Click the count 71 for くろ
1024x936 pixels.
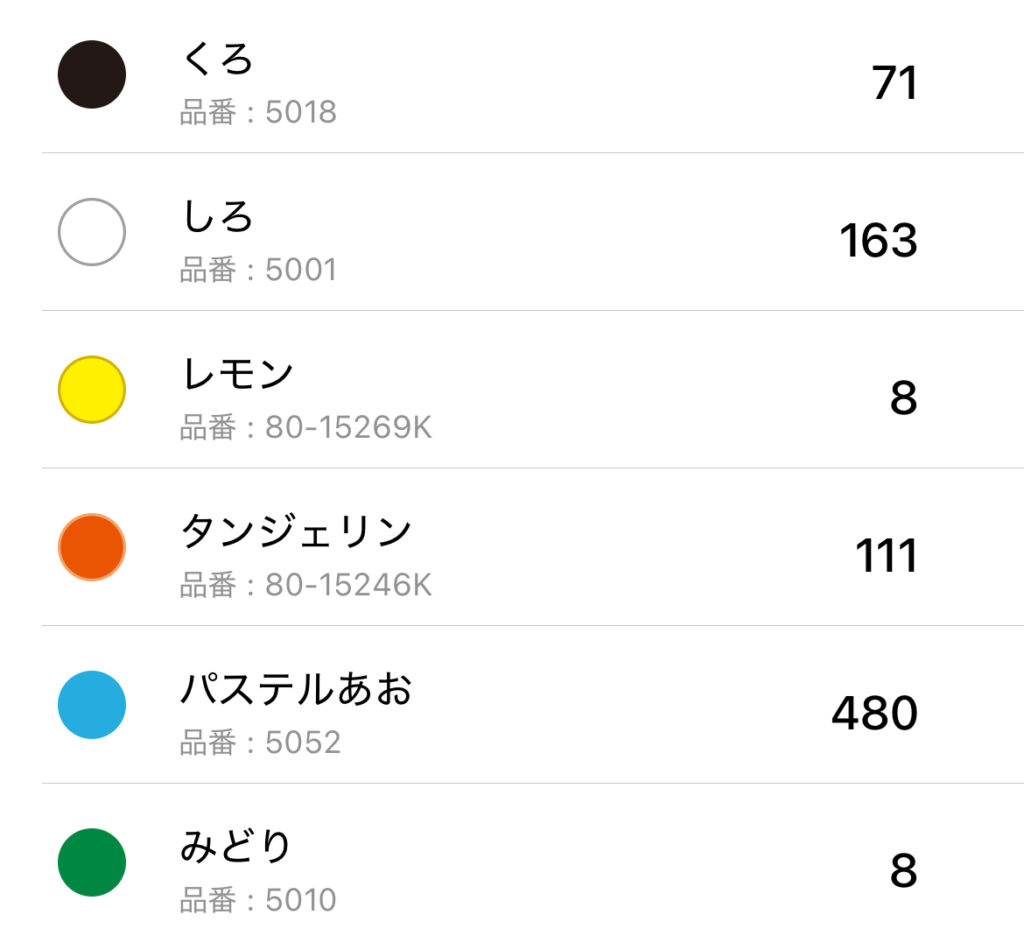coord(895,83)
